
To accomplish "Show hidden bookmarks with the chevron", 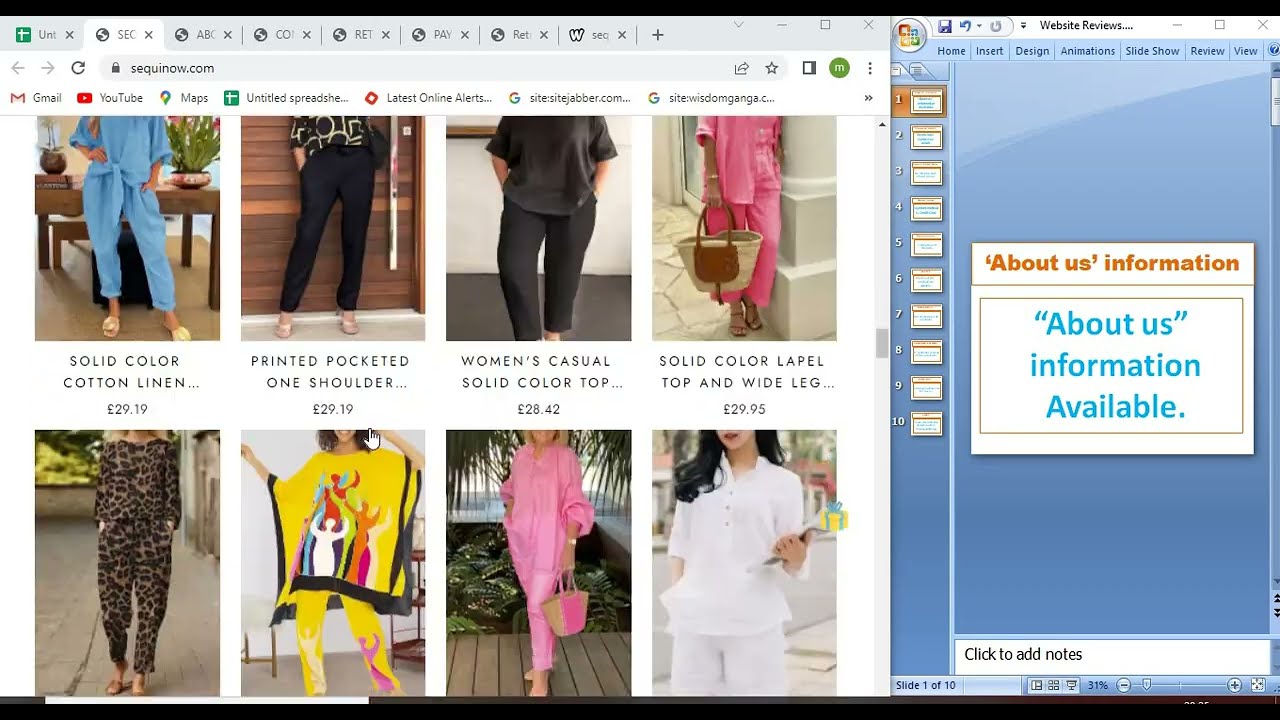I will (868, 98).
